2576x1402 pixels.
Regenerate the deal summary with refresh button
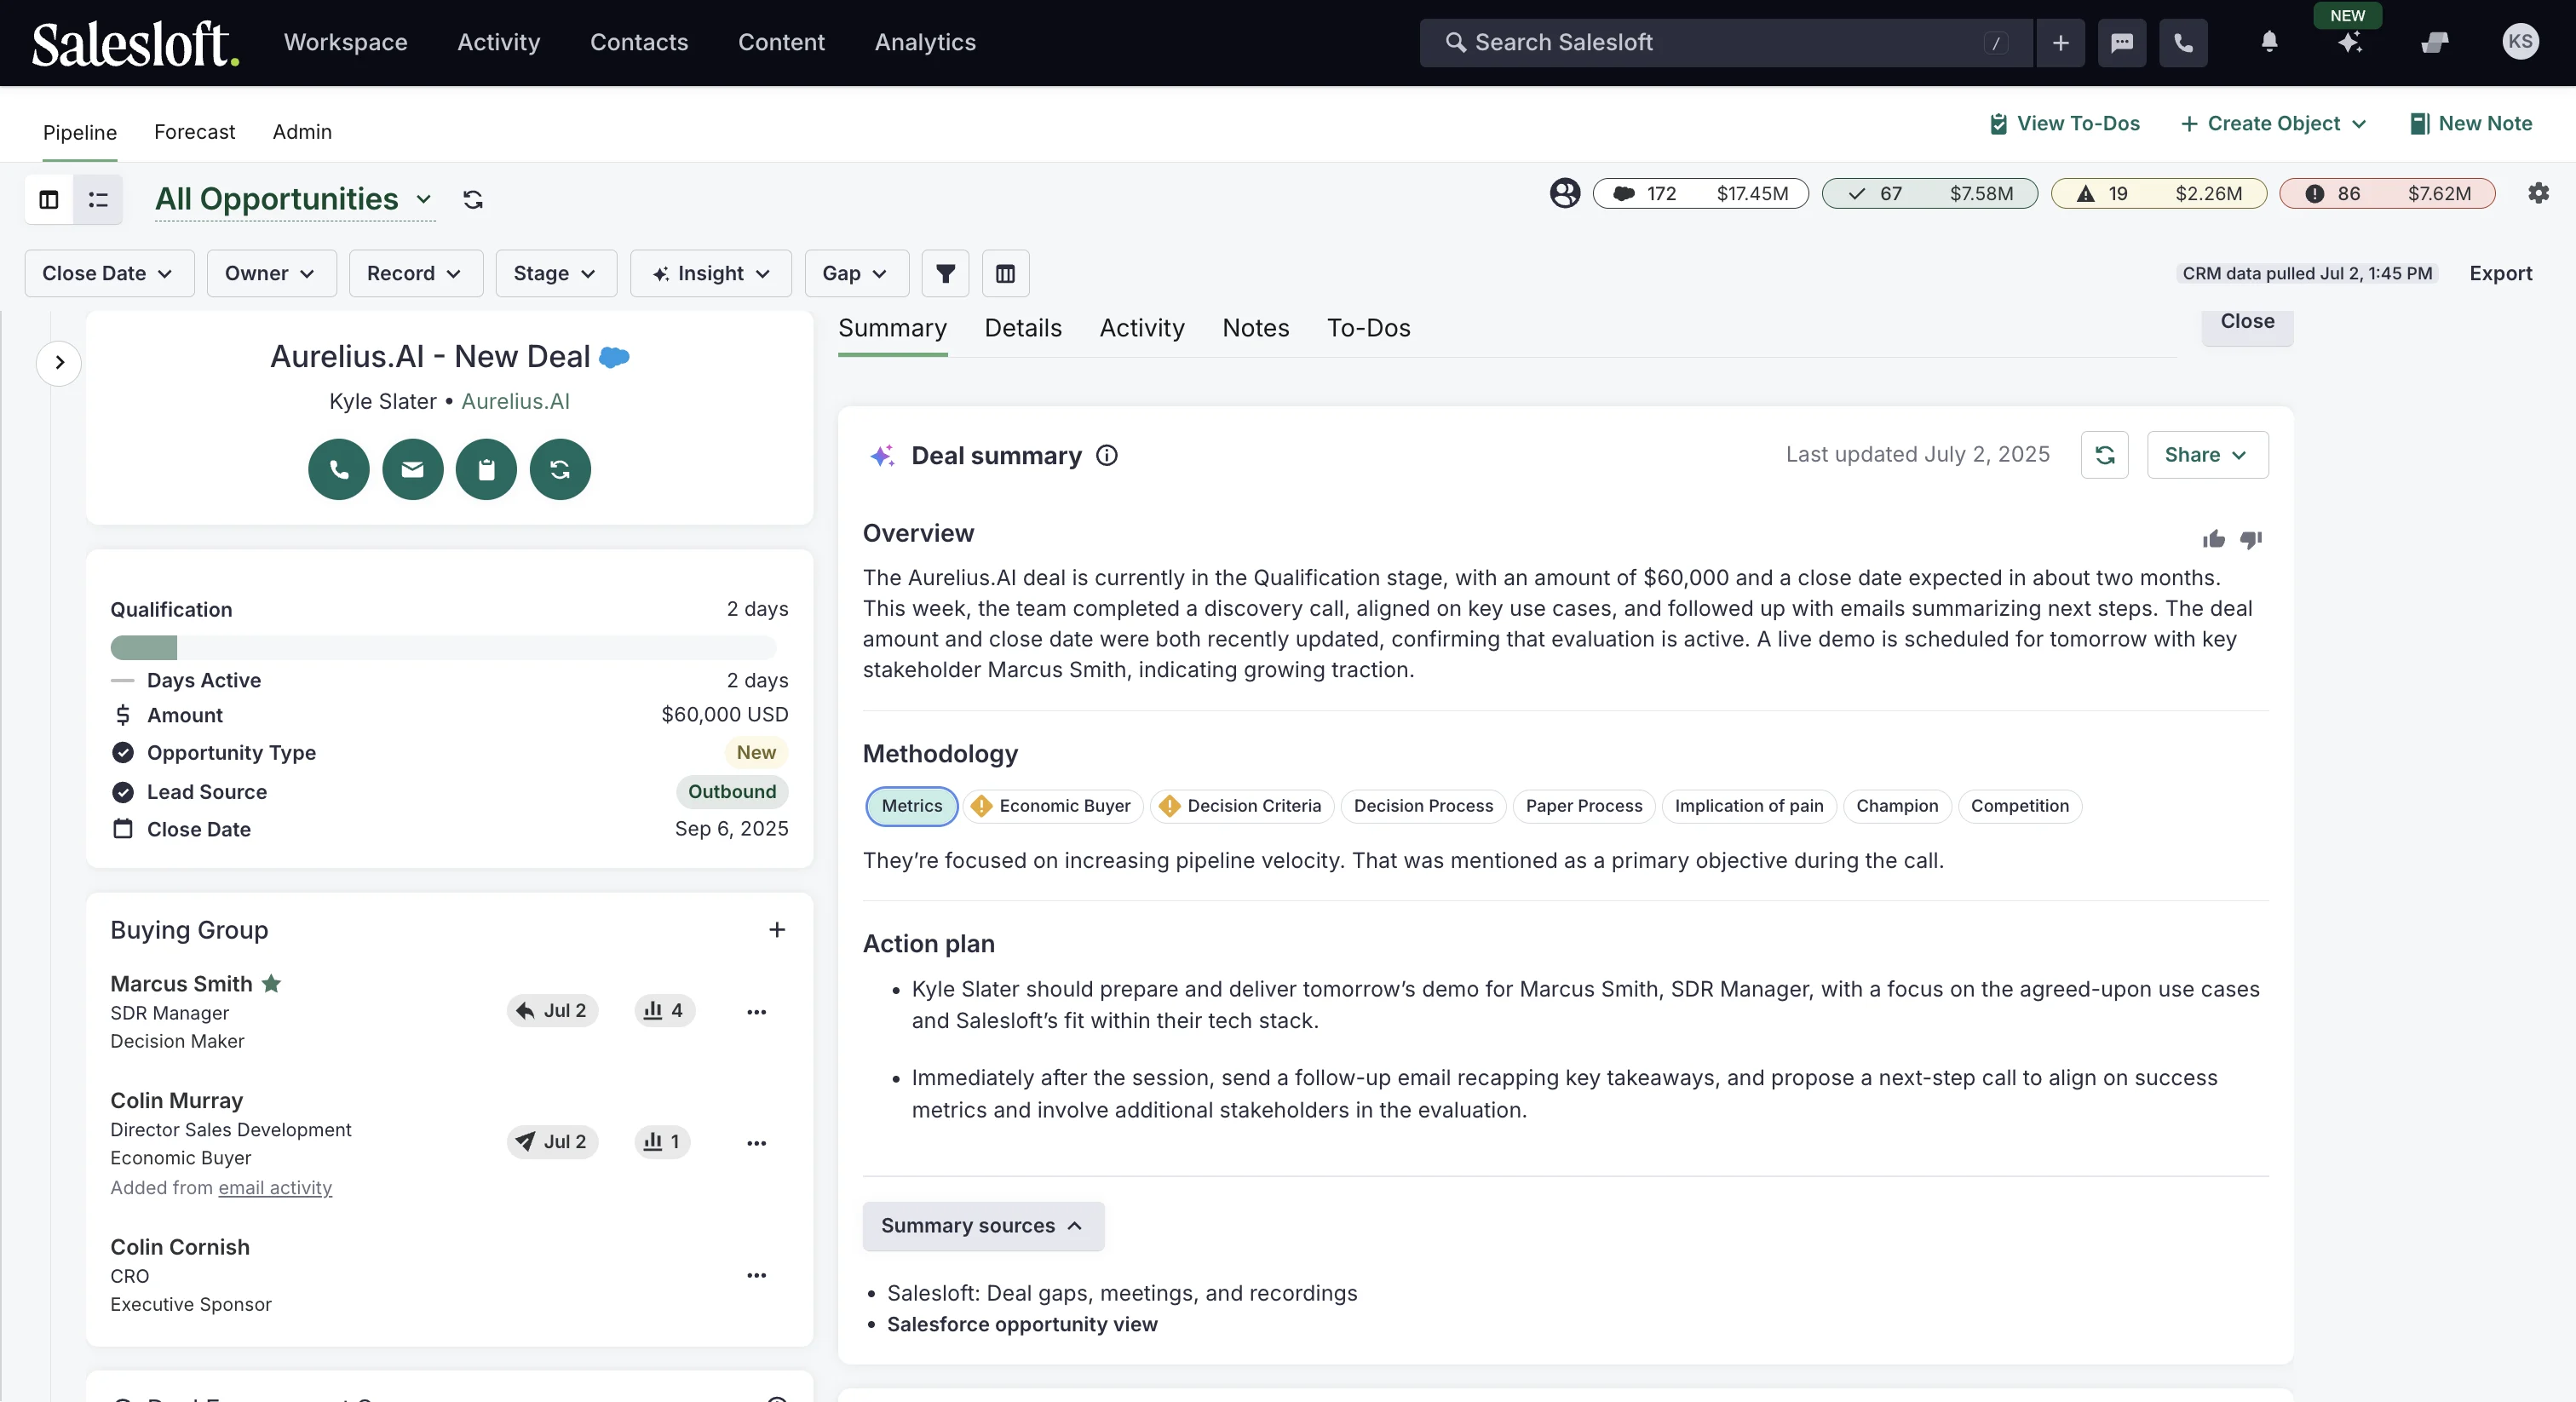[2104, 455]
